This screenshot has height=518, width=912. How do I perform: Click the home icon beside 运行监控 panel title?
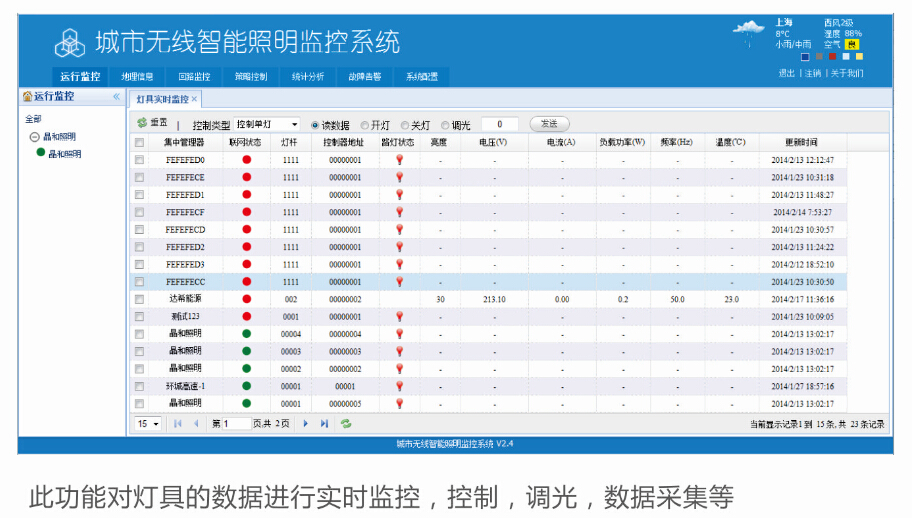(27, 96)
